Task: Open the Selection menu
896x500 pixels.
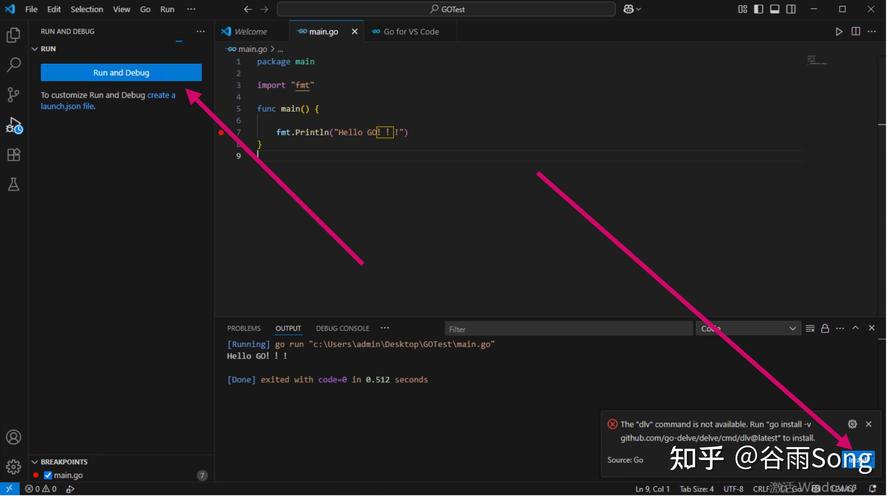Action: [87, 9]
